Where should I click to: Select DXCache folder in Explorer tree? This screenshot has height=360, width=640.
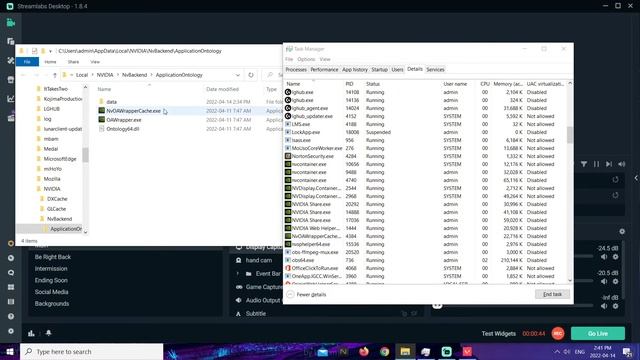(x=57, y=199)
